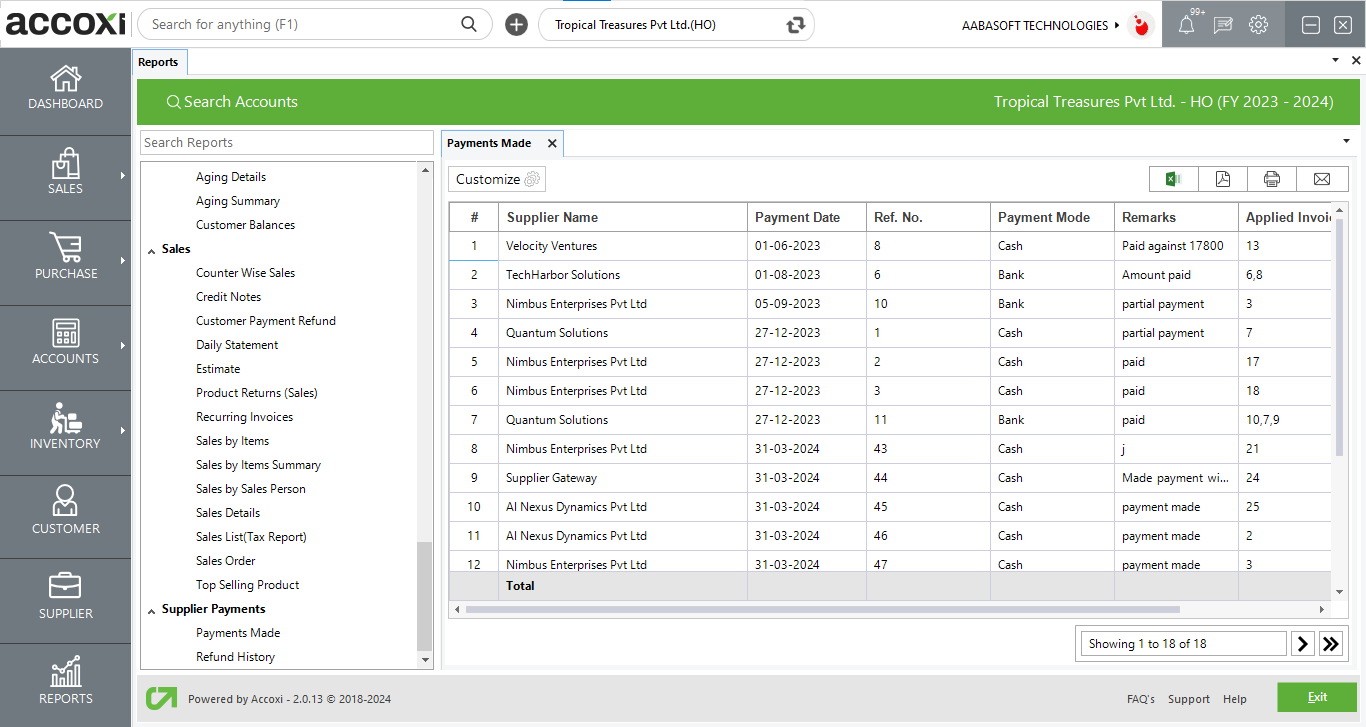Viewport: 1366px width, 727px height.
Task: Click the horizontal table scrollbar
Action: tap(820, 609)
